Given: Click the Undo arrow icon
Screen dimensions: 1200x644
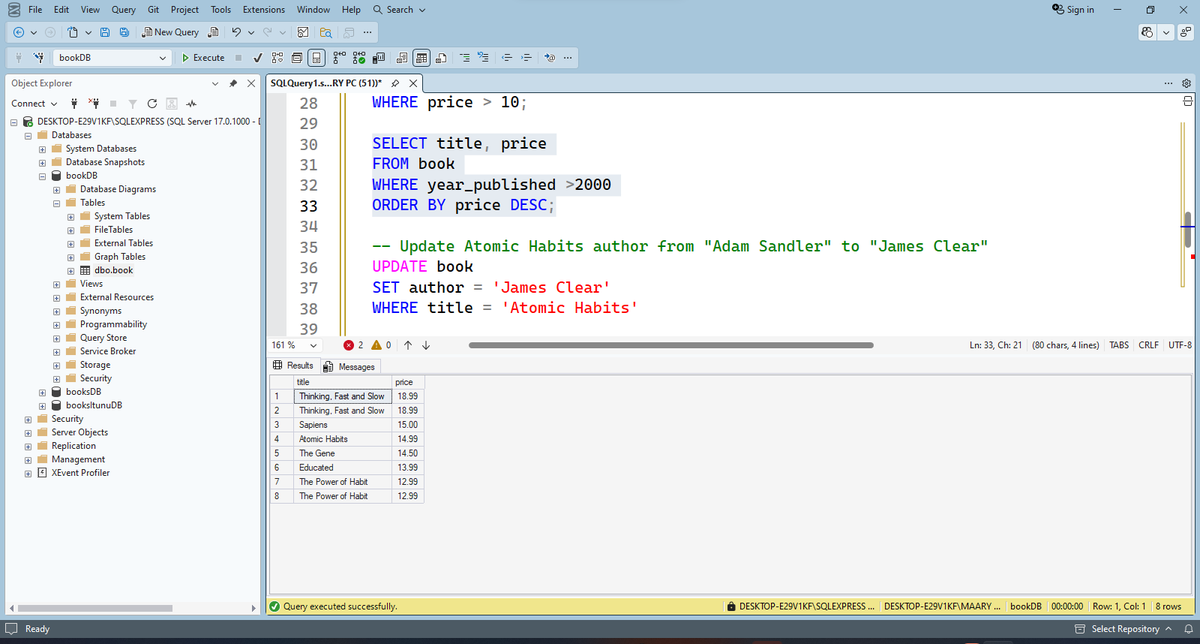Looking at the screenshot, I should click(x=236, y=32).
